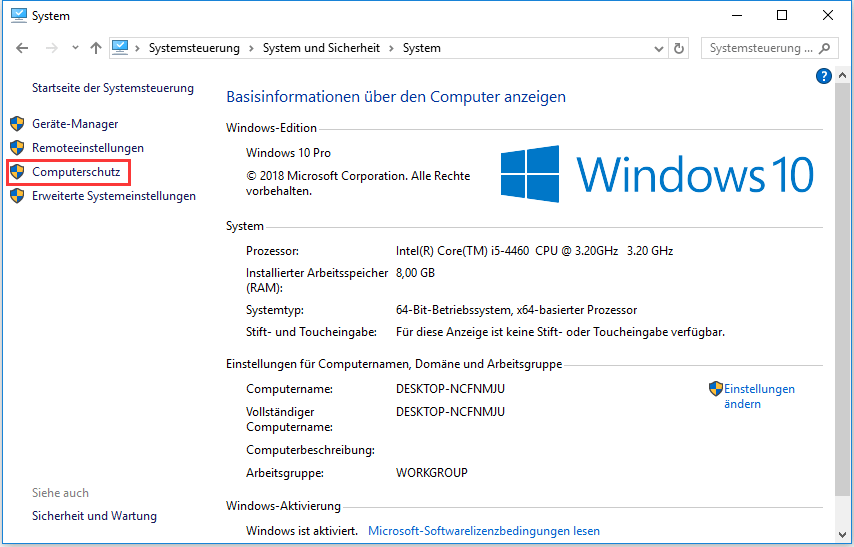854x547 pixels.
Task: Open help with blue question mark
Action: point(824,76)
